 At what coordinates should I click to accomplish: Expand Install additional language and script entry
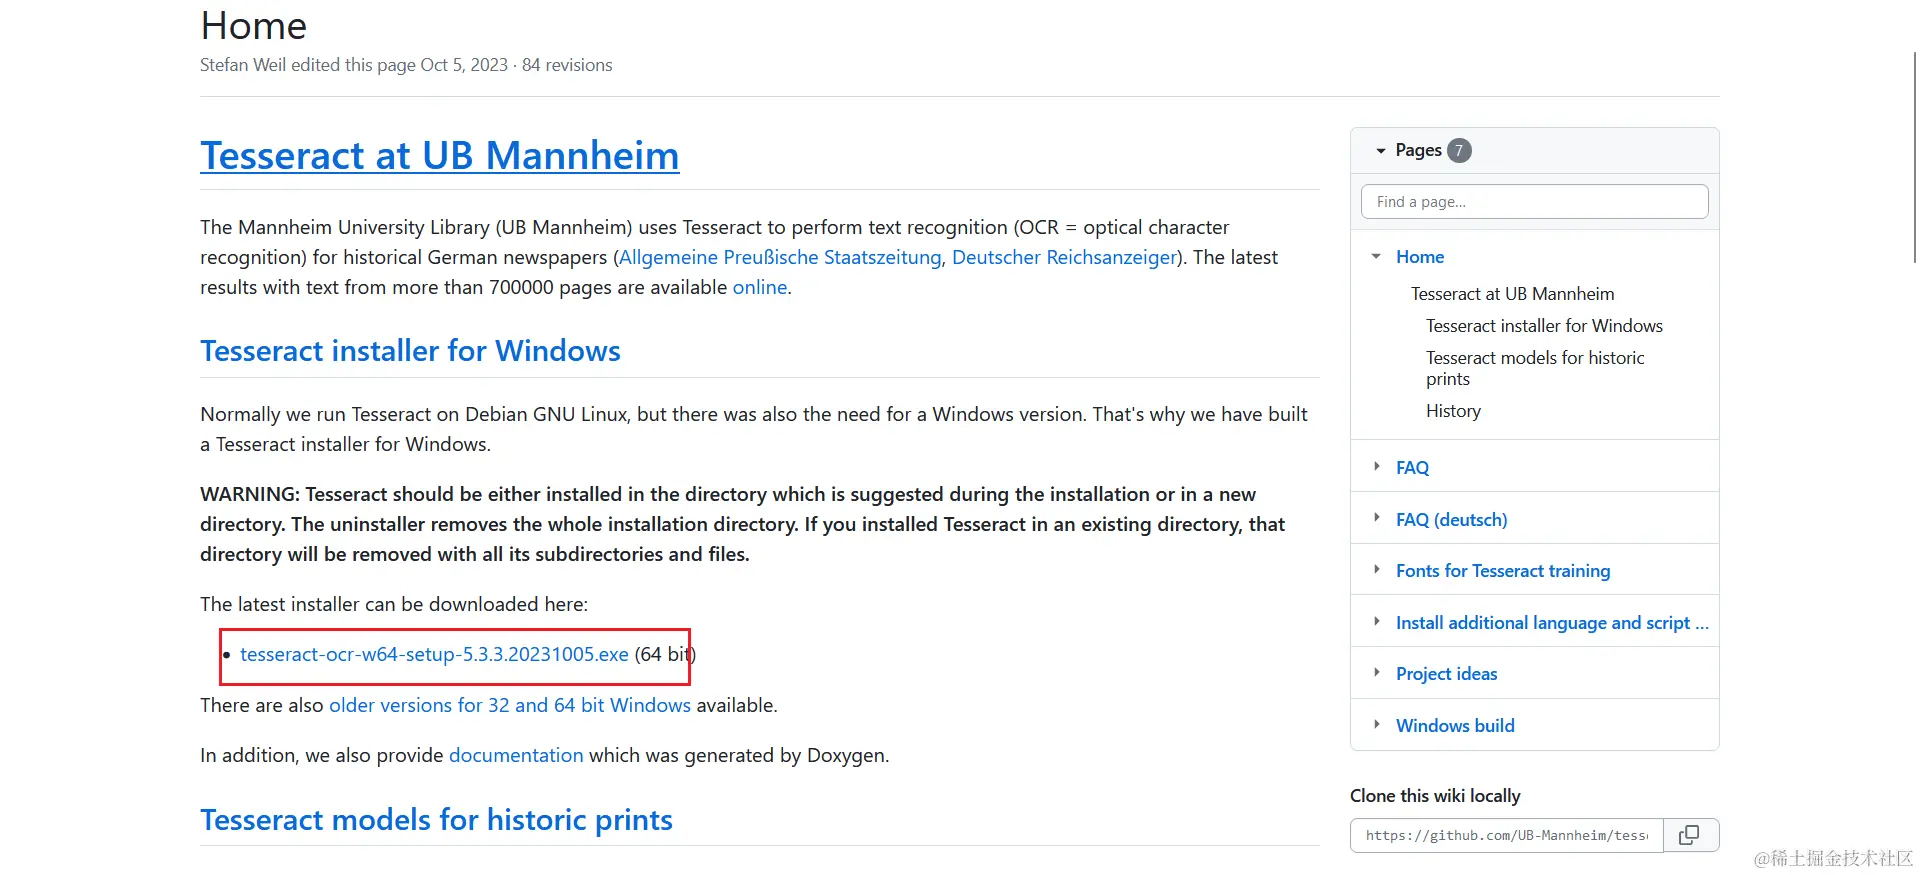point(1376,622)
